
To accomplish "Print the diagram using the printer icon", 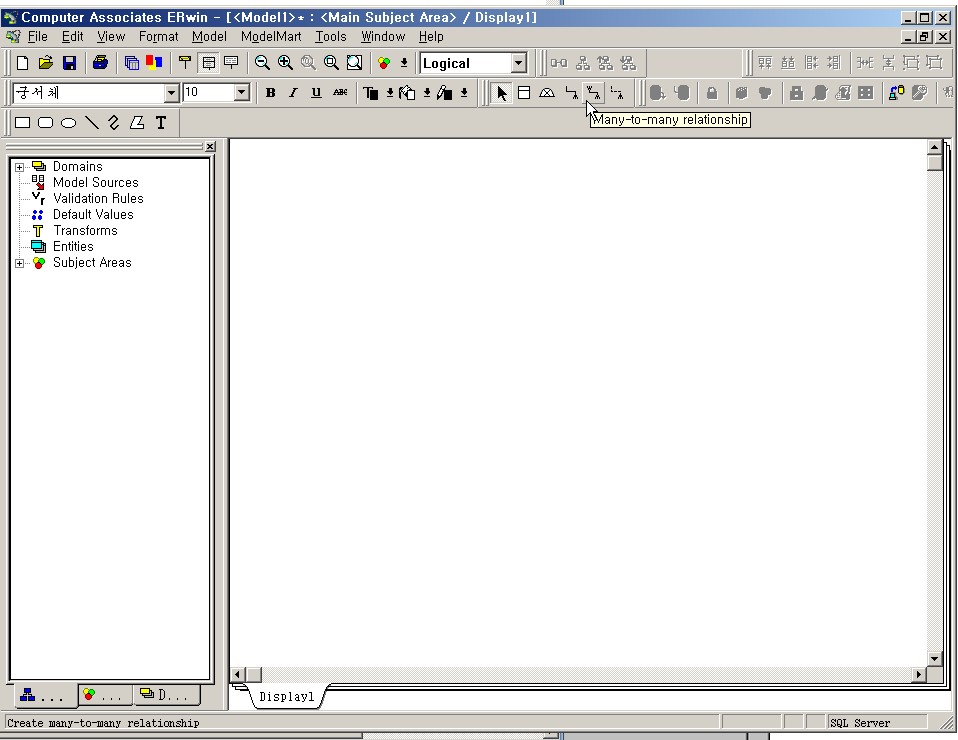I will click(x=100, y=63).
